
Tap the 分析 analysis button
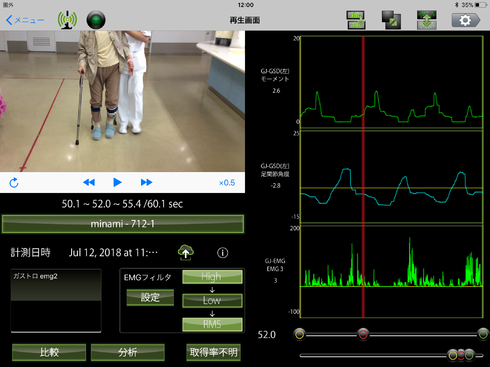(128, 352)
